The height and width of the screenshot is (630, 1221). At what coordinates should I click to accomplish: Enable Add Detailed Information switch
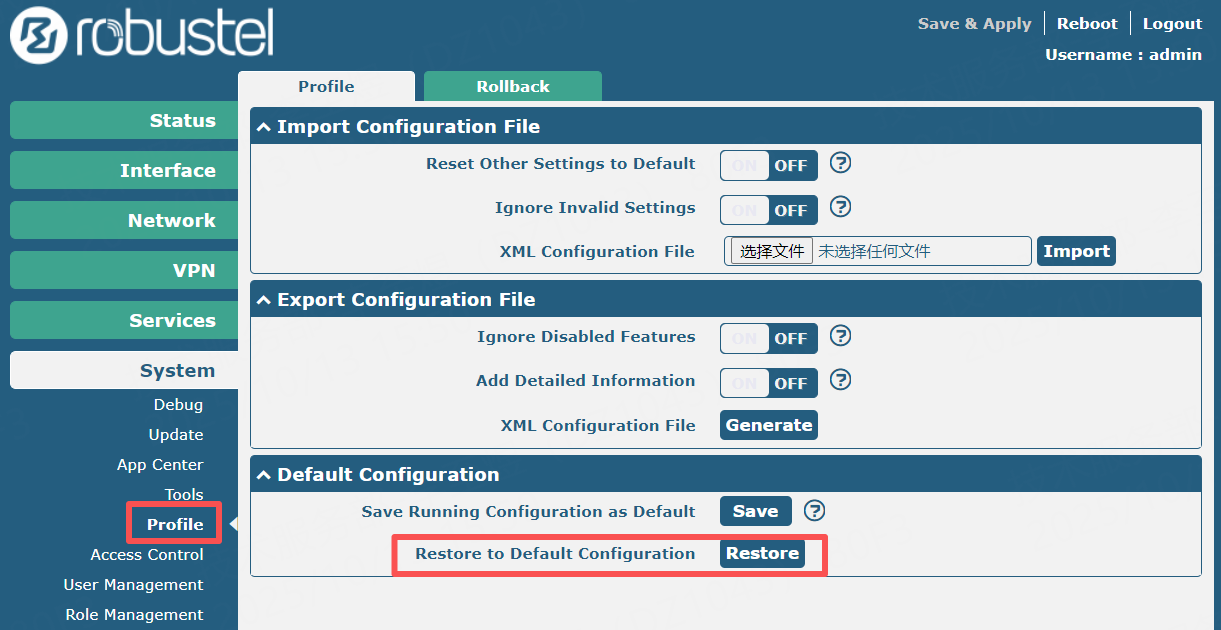(769, 383)
